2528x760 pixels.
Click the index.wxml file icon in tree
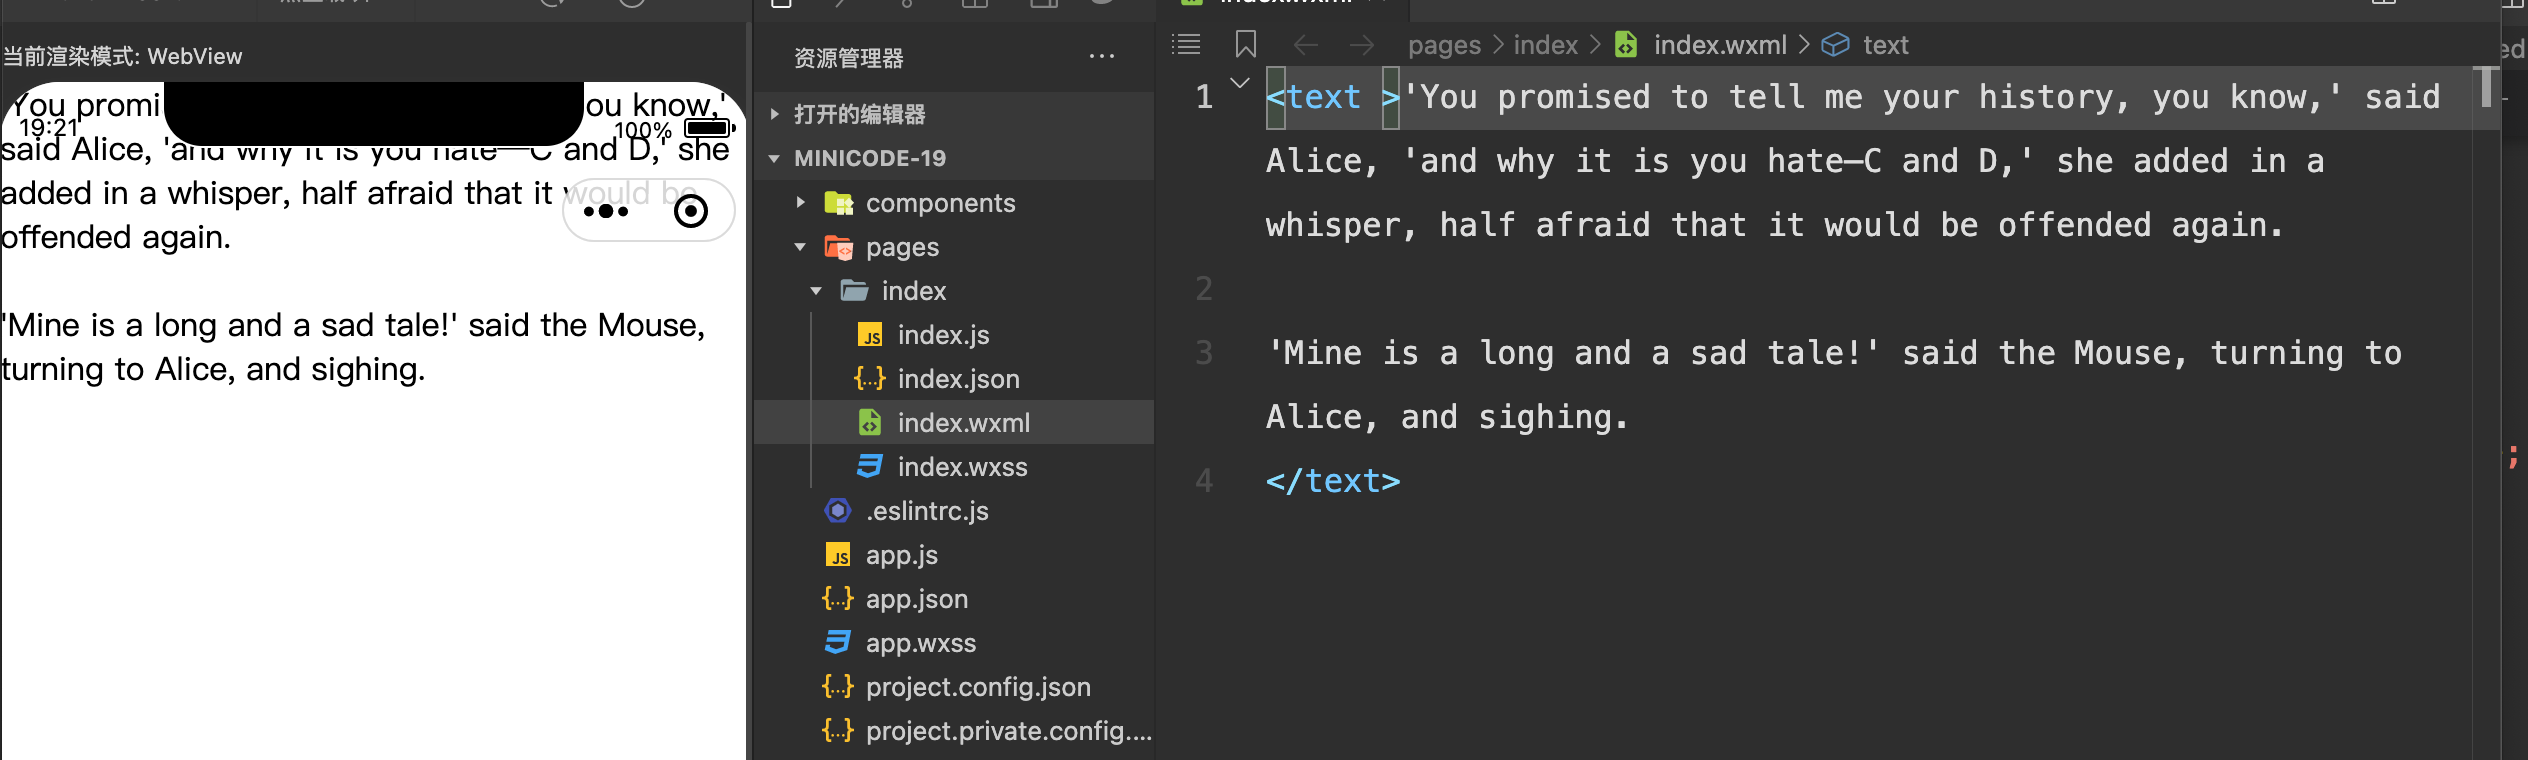click(870, 423)
